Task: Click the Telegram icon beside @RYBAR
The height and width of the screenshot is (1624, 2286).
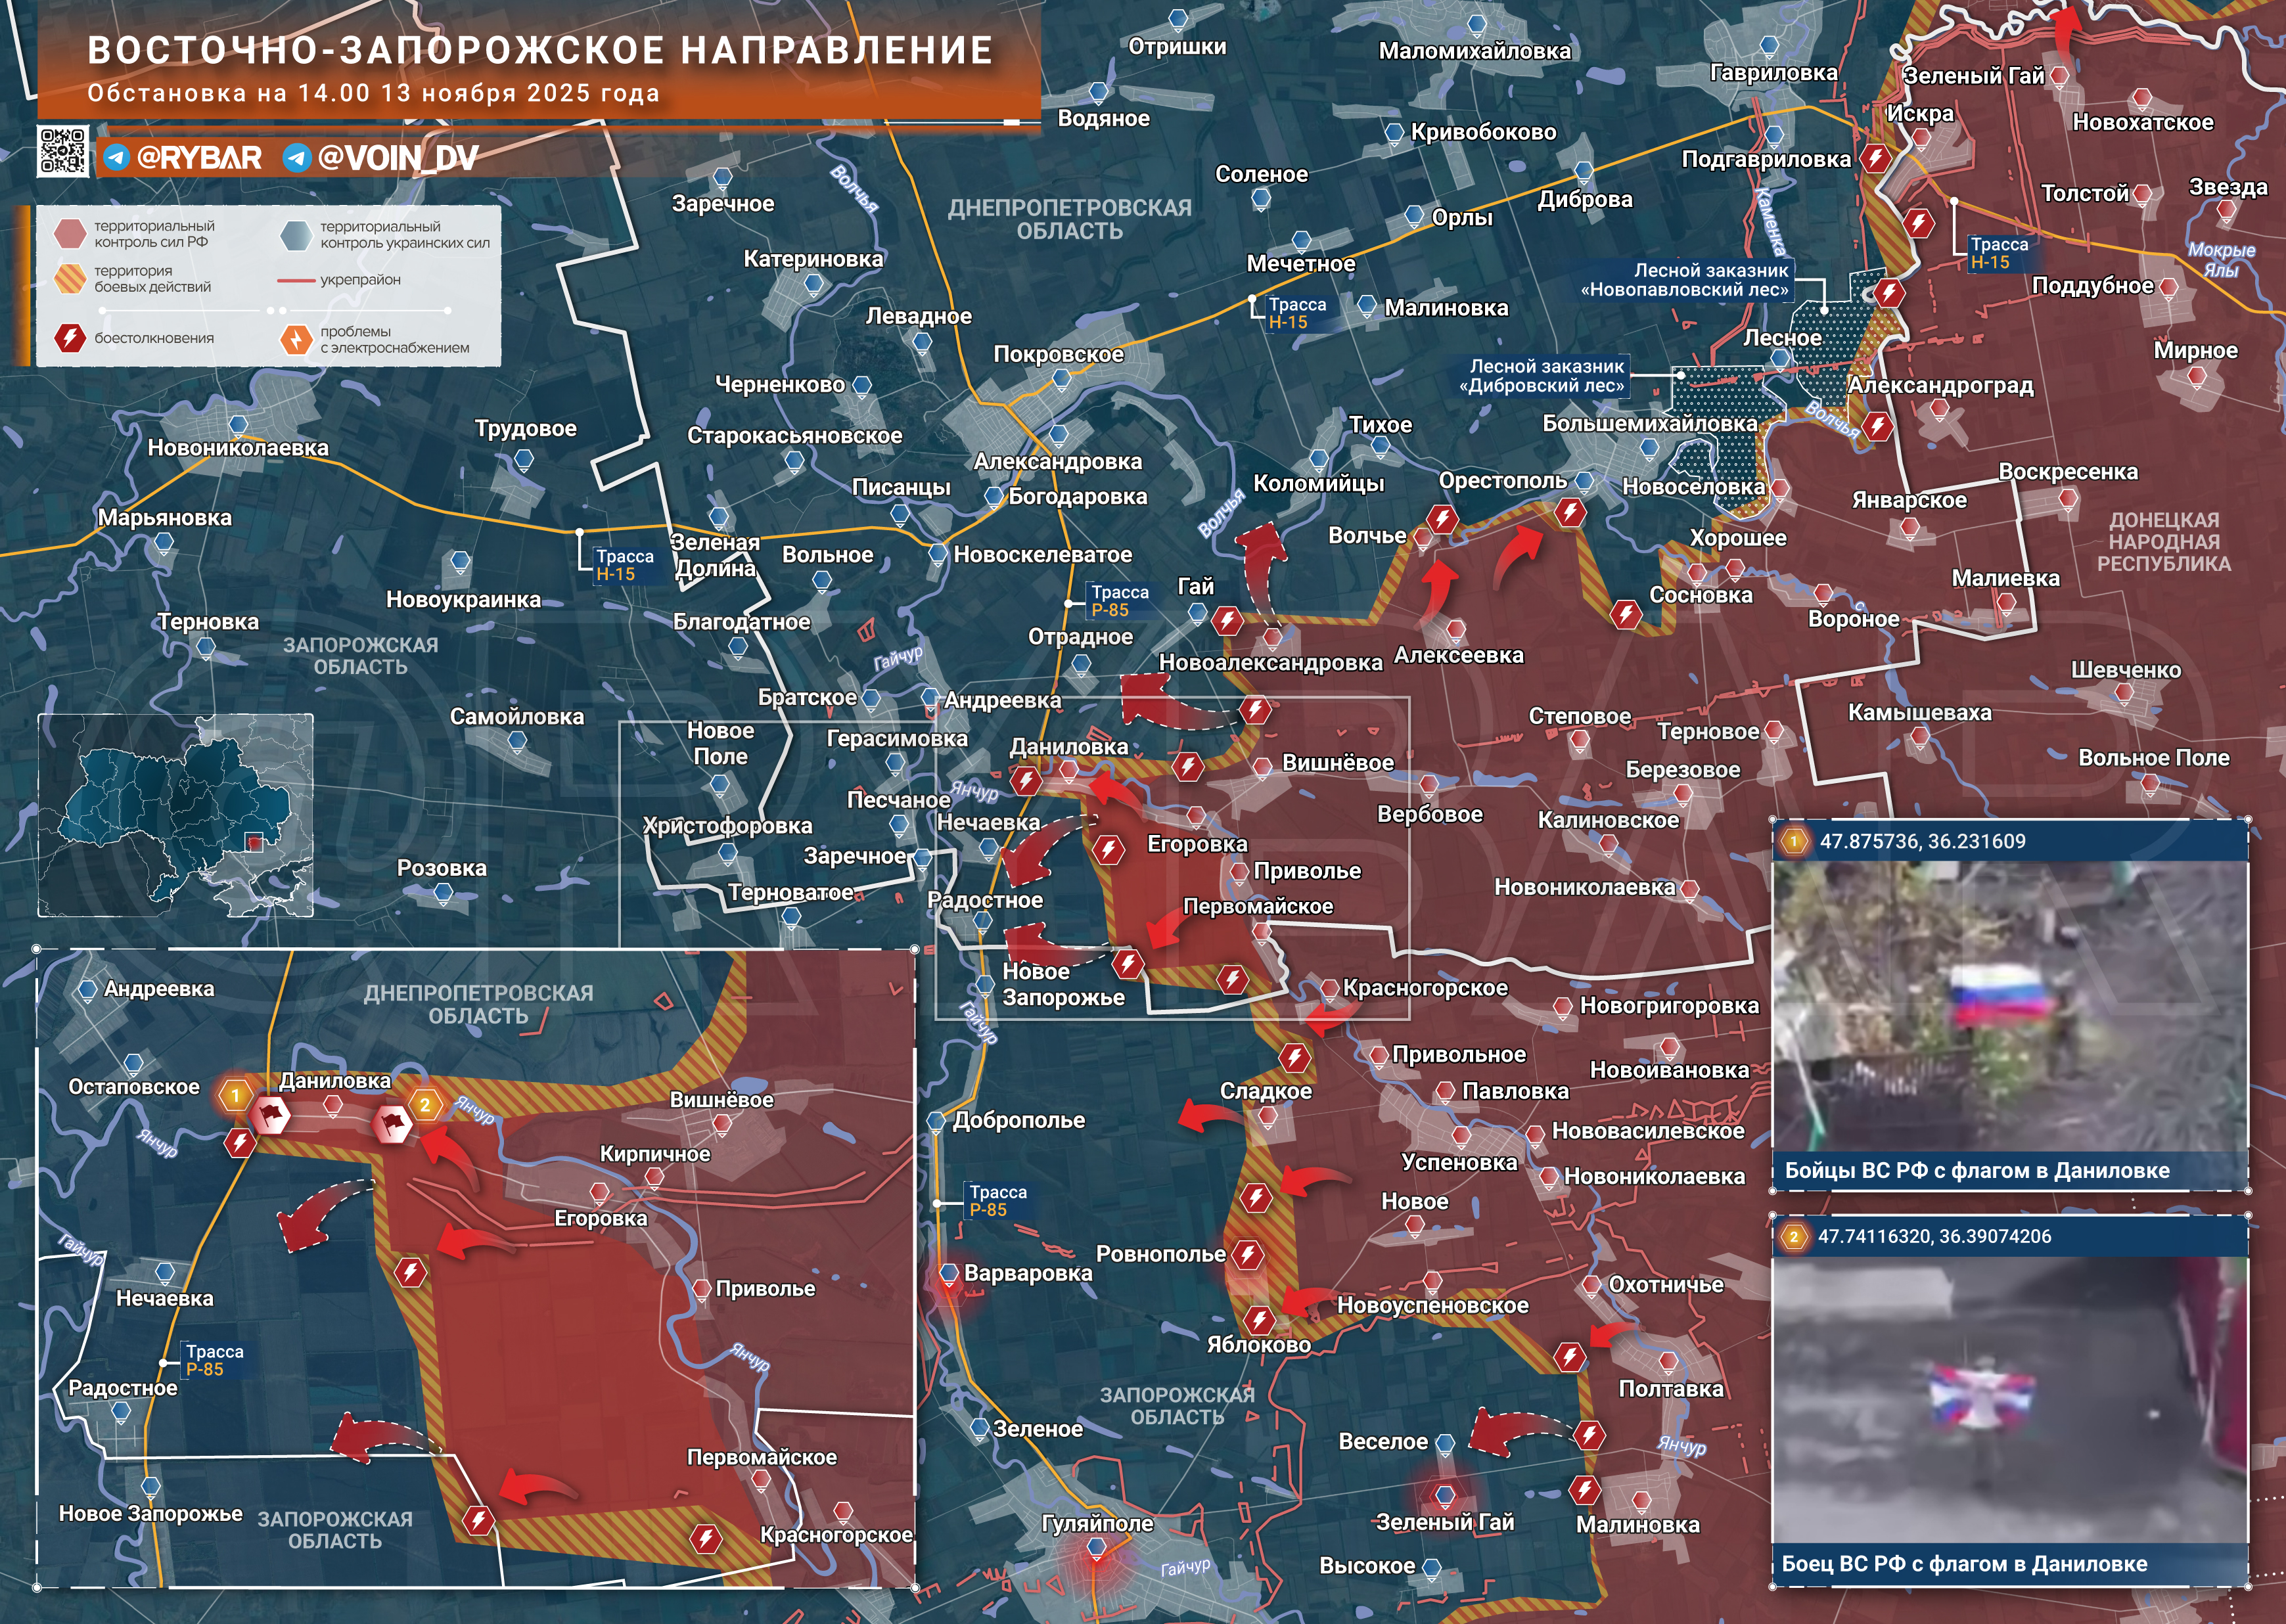Action: [116, 158]
